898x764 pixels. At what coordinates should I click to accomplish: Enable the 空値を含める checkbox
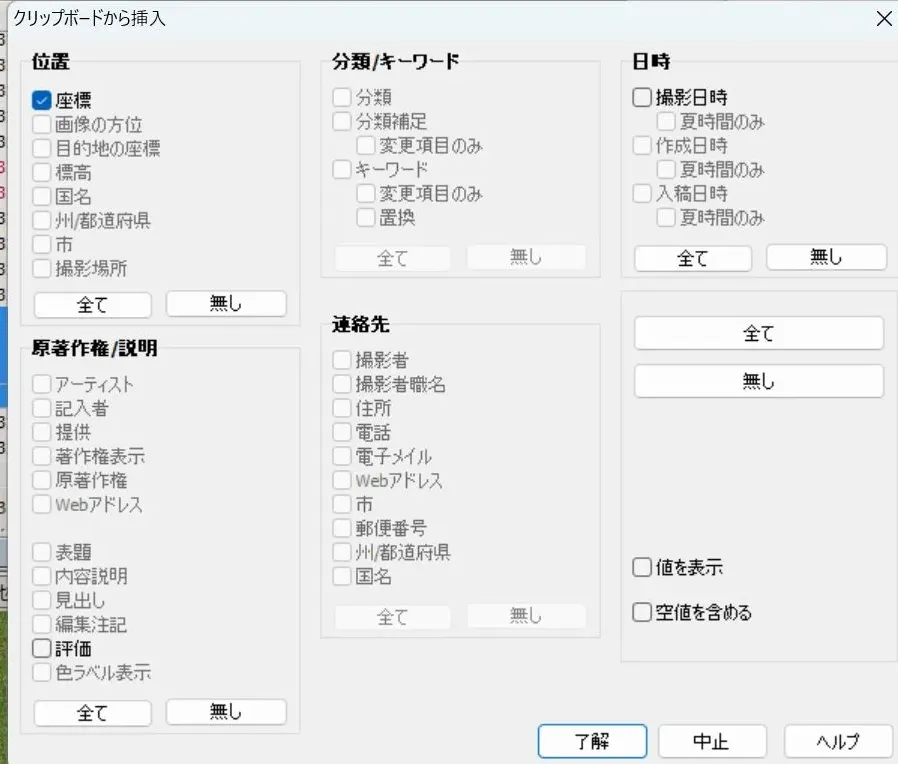[642, 612]
